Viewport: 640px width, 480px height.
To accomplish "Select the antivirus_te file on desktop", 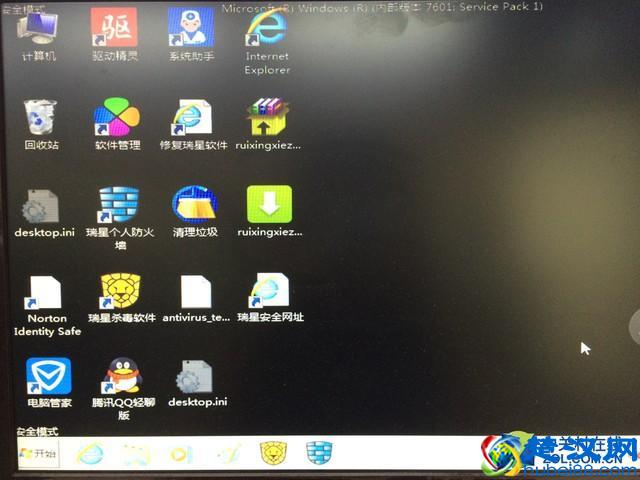I will pyautogui.click(x=196, y=292).
